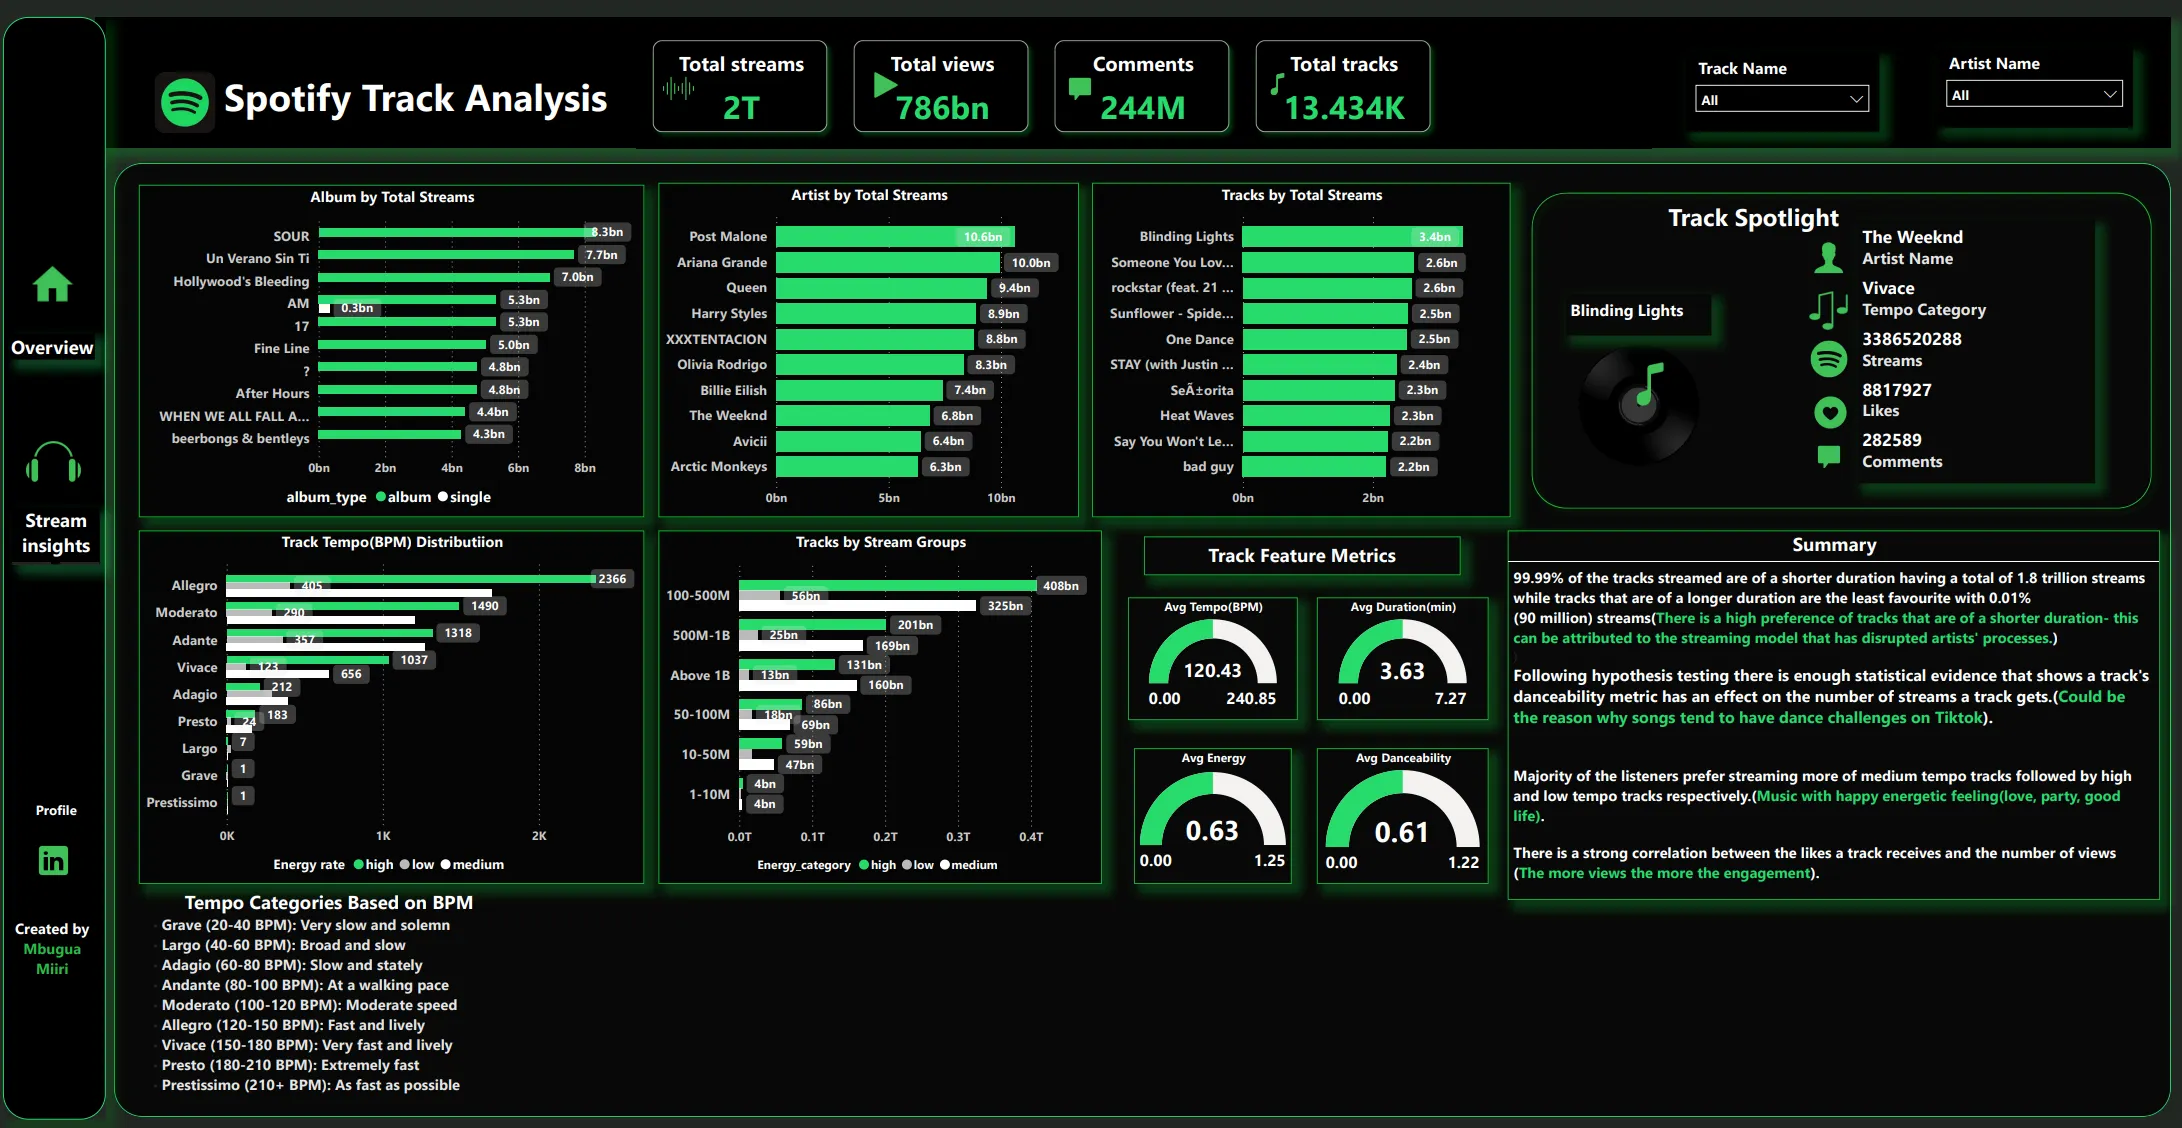
Task: Open Stream insights via headphones icon
Action: click(x=53, y=465)
